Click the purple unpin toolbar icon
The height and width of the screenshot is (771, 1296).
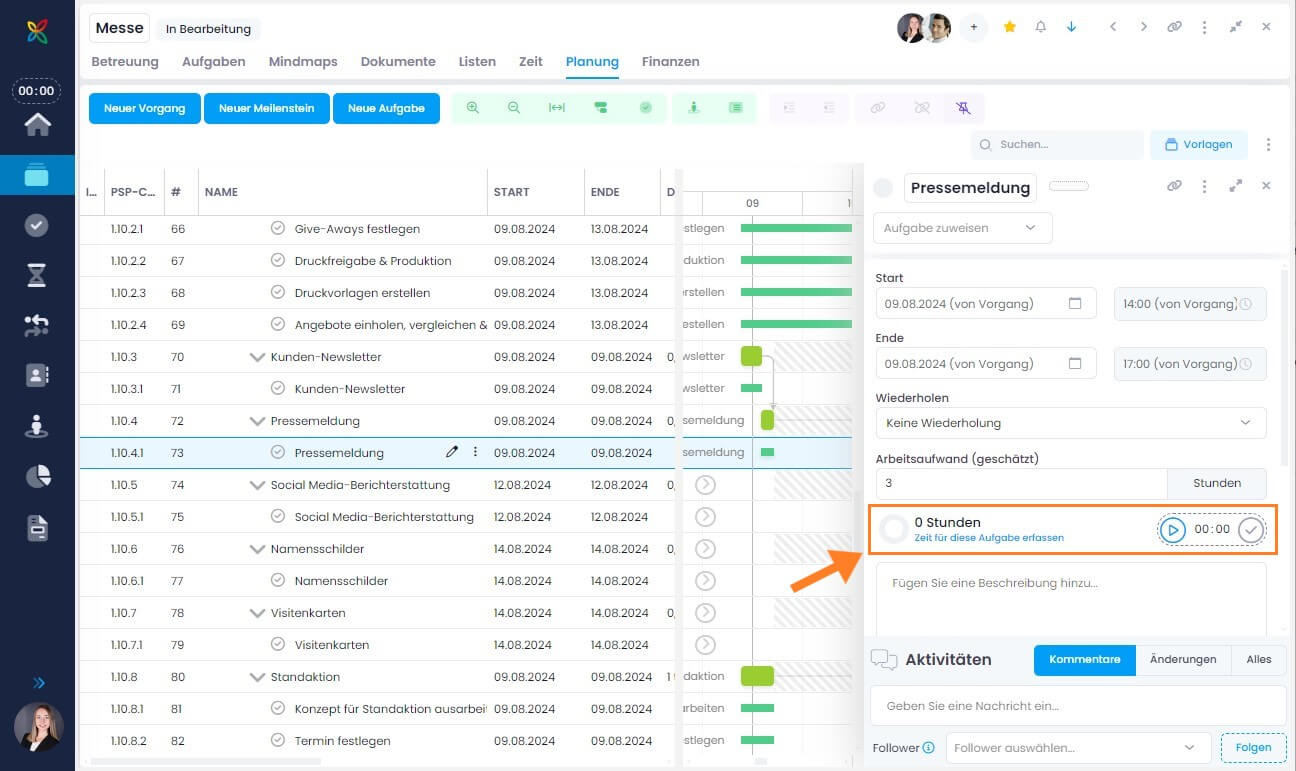[x=963, y=108]
